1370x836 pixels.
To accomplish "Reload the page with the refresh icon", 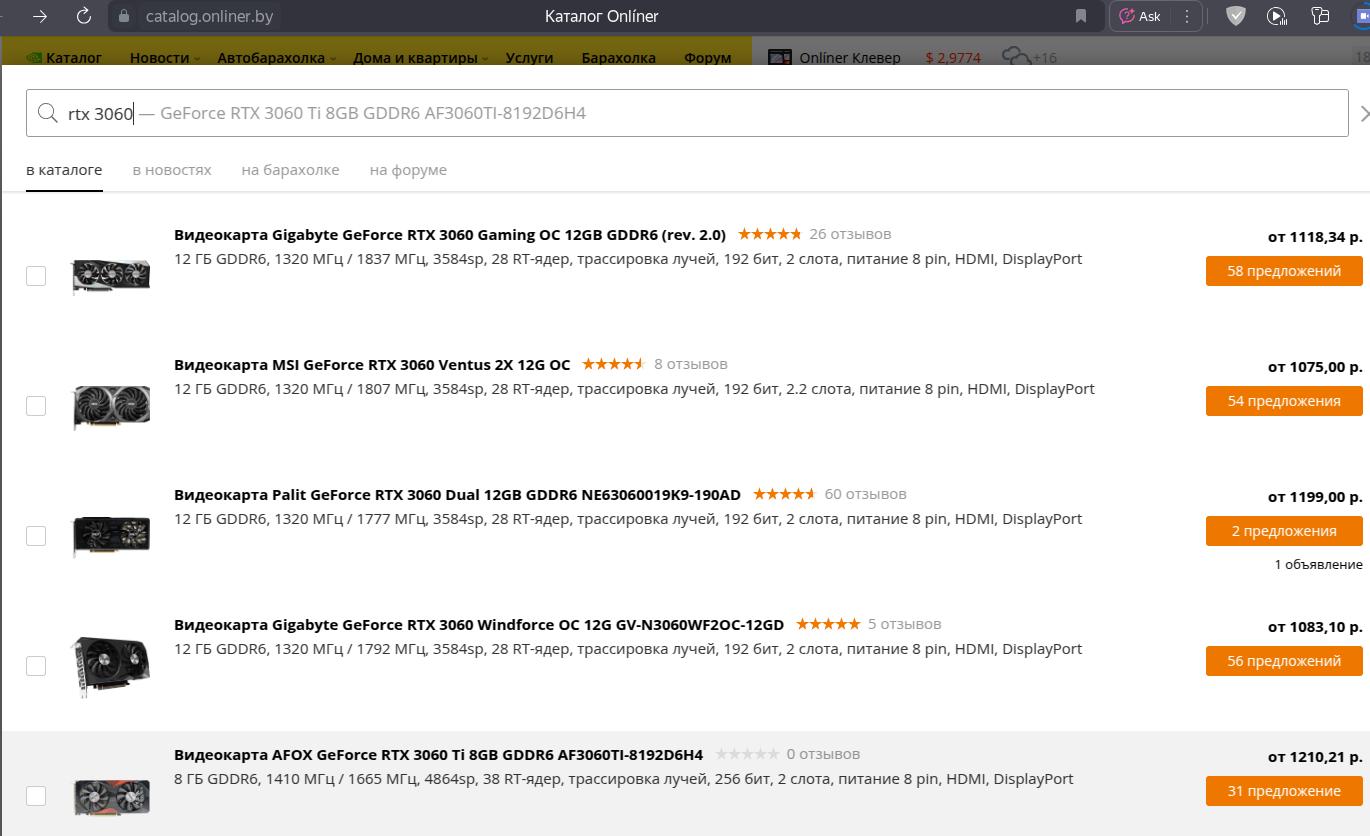I will pyautogui.click(x=84, y=16).
